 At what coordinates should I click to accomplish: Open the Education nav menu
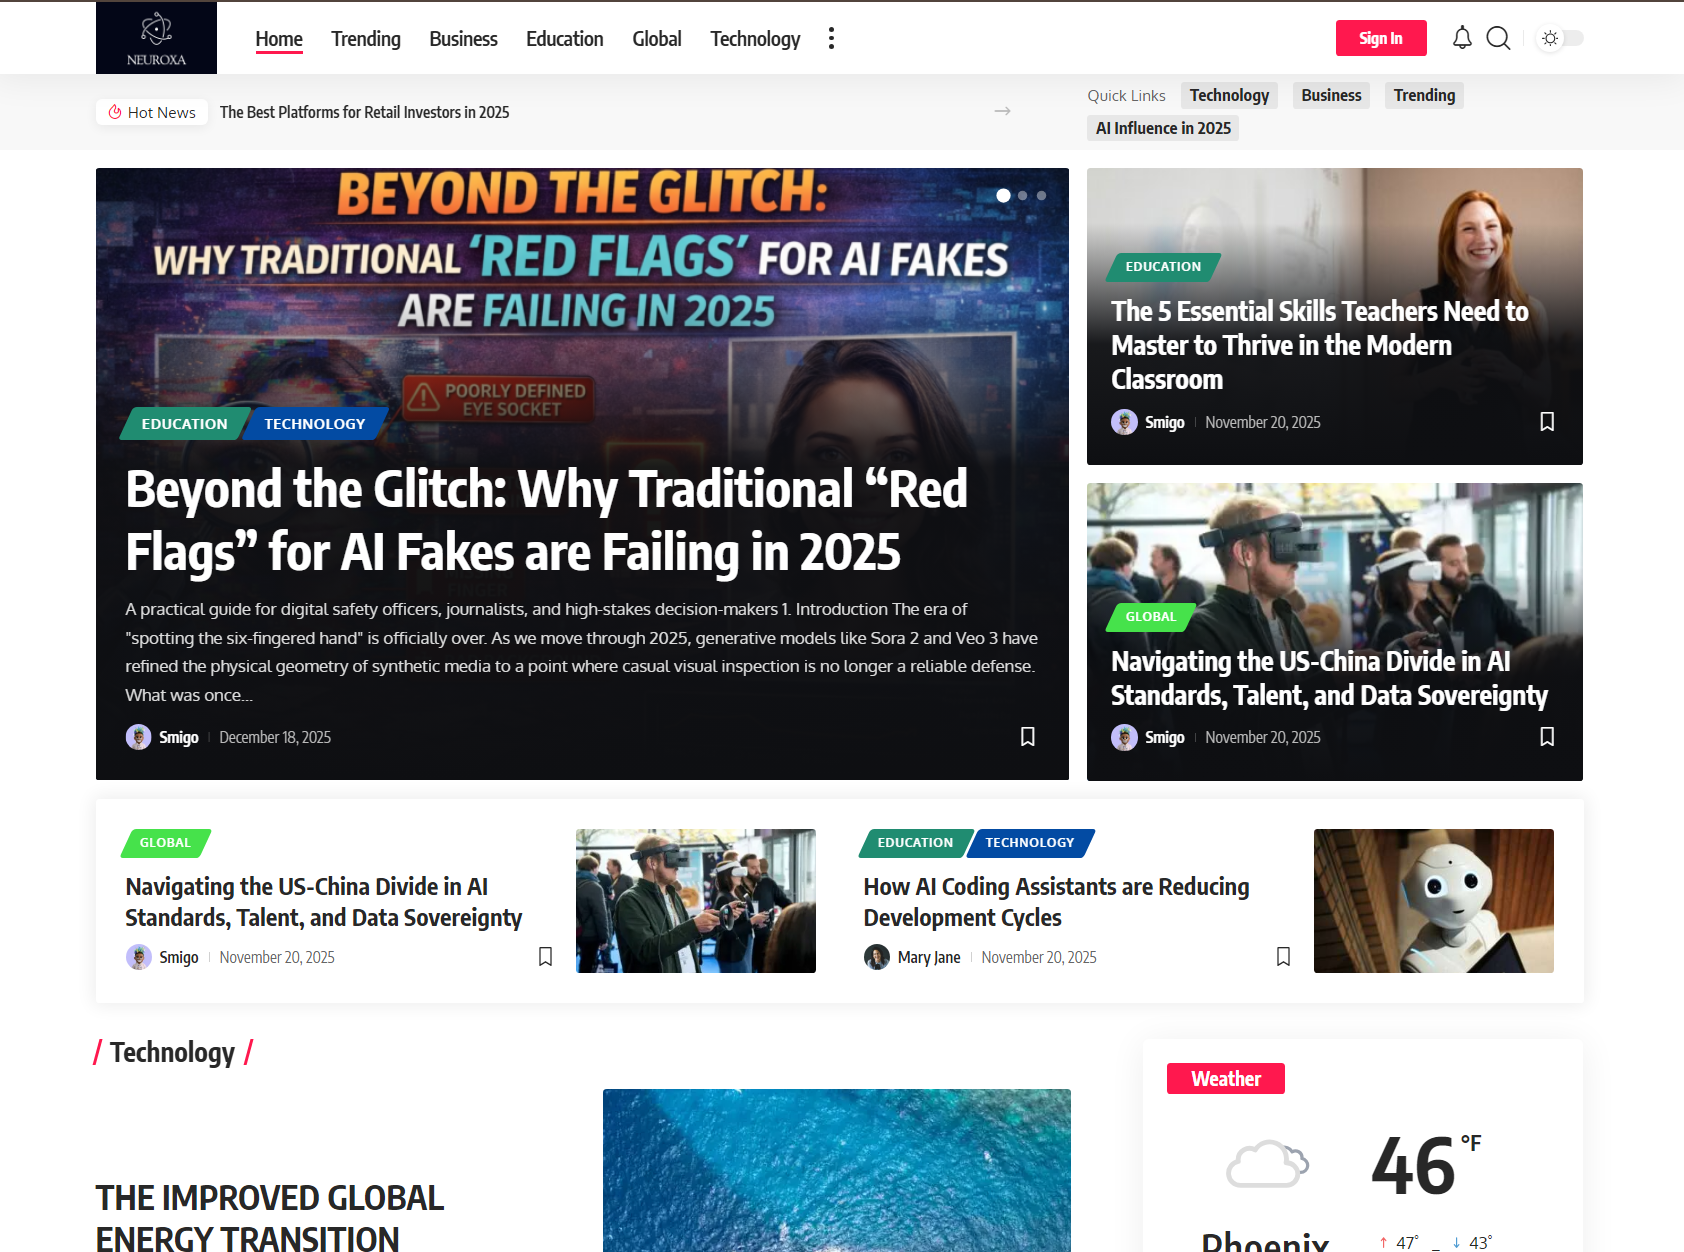tap(565, 39)
